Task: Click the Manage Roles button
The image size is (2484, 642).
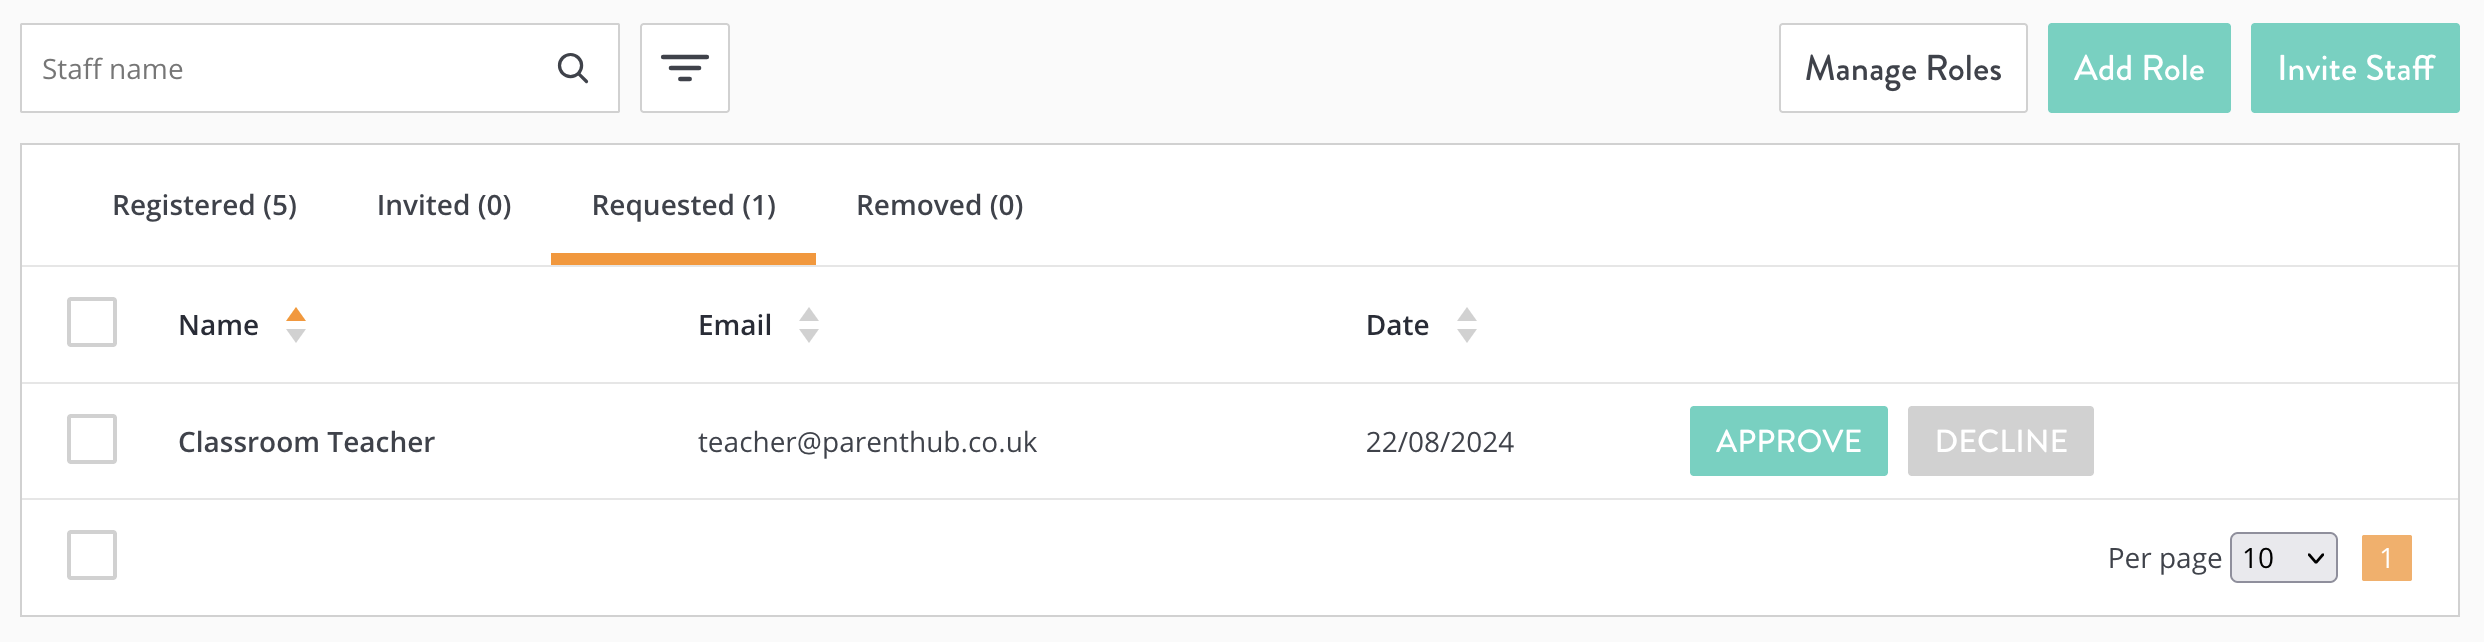Action: 1903,68
